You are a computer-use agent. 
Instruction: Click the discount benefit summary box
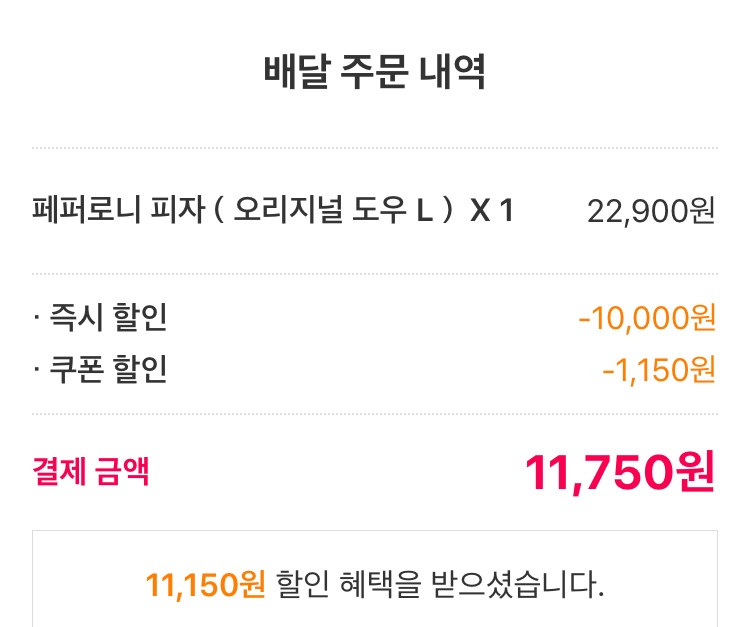pyautogui.click(x=375, y=579)
